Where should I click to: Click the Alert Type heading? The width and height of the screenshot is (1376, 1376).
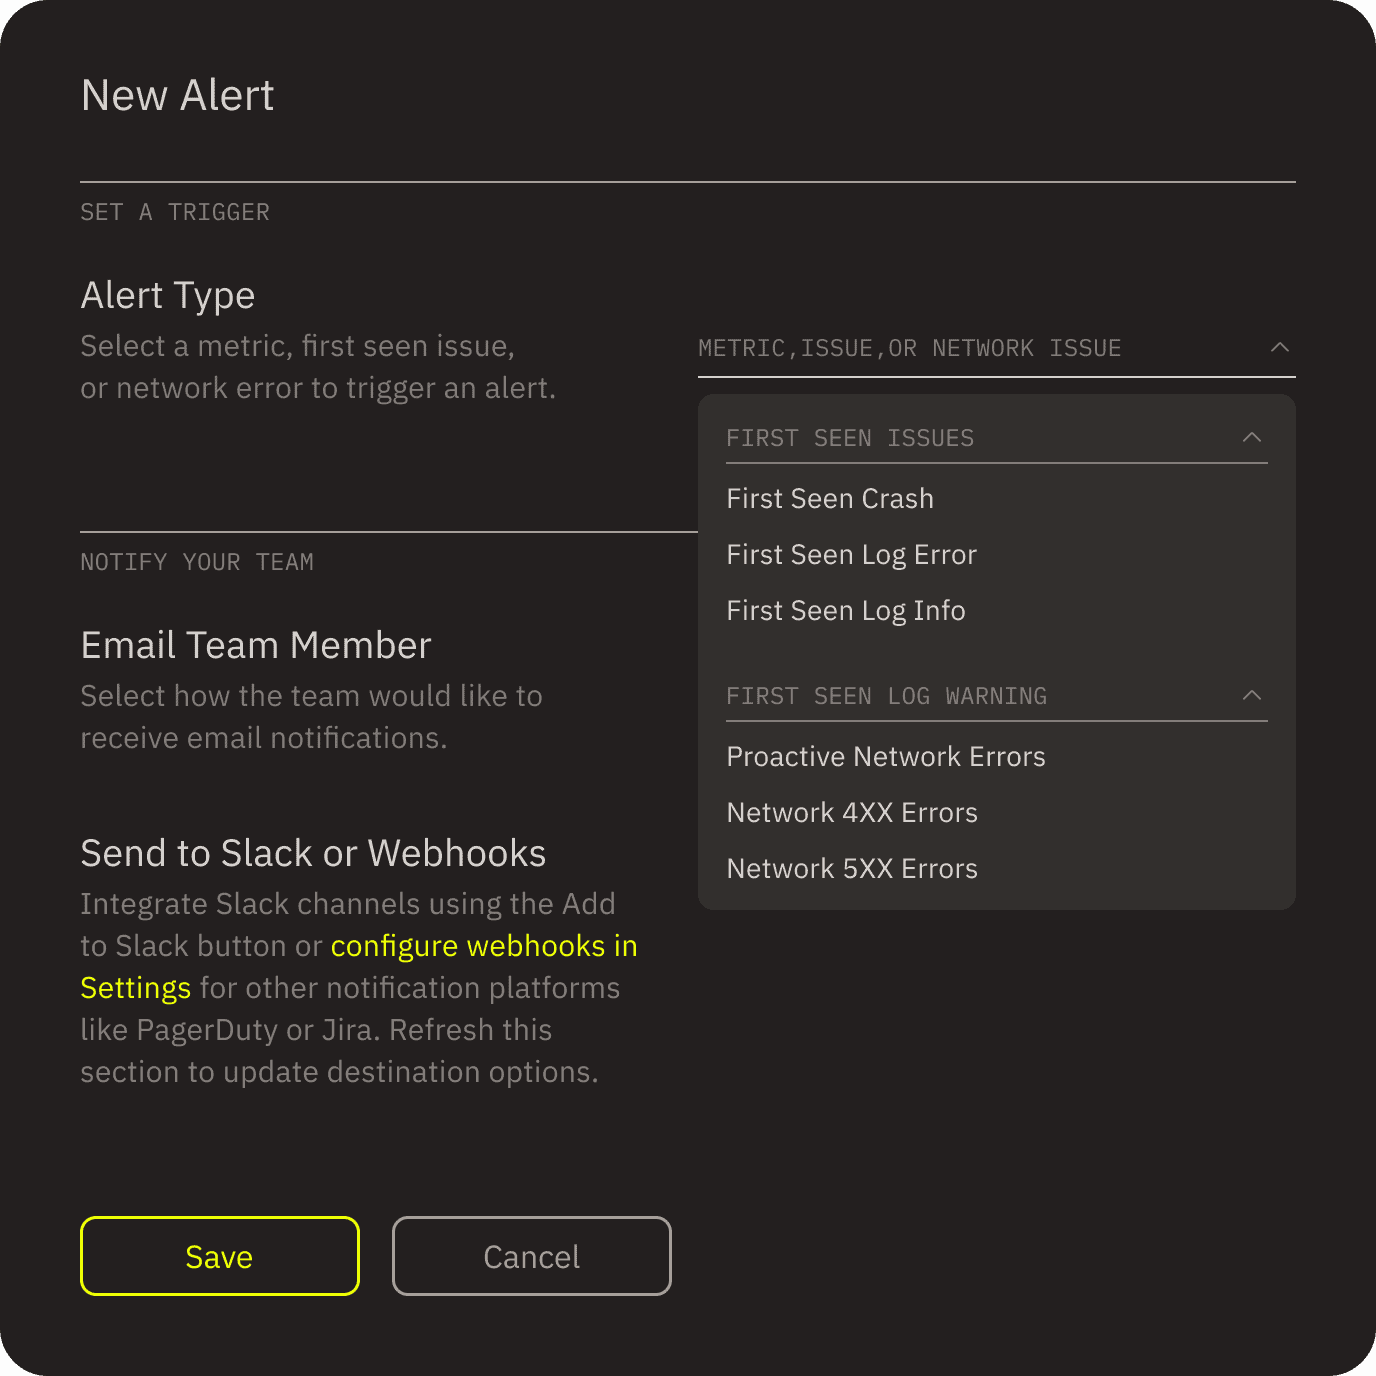(x=167, y=295)
